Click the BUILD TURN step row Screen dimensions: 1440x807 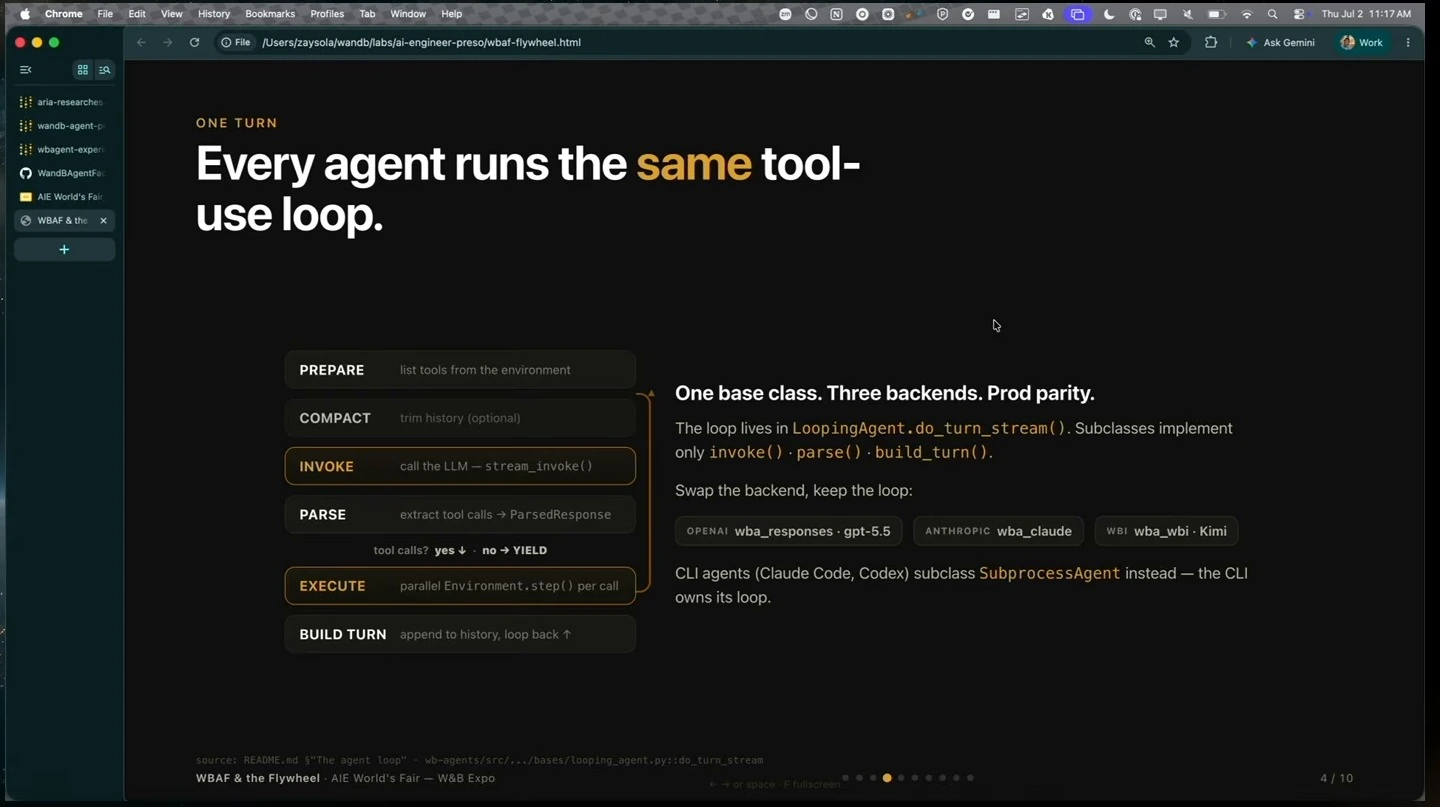click(460, 634)
